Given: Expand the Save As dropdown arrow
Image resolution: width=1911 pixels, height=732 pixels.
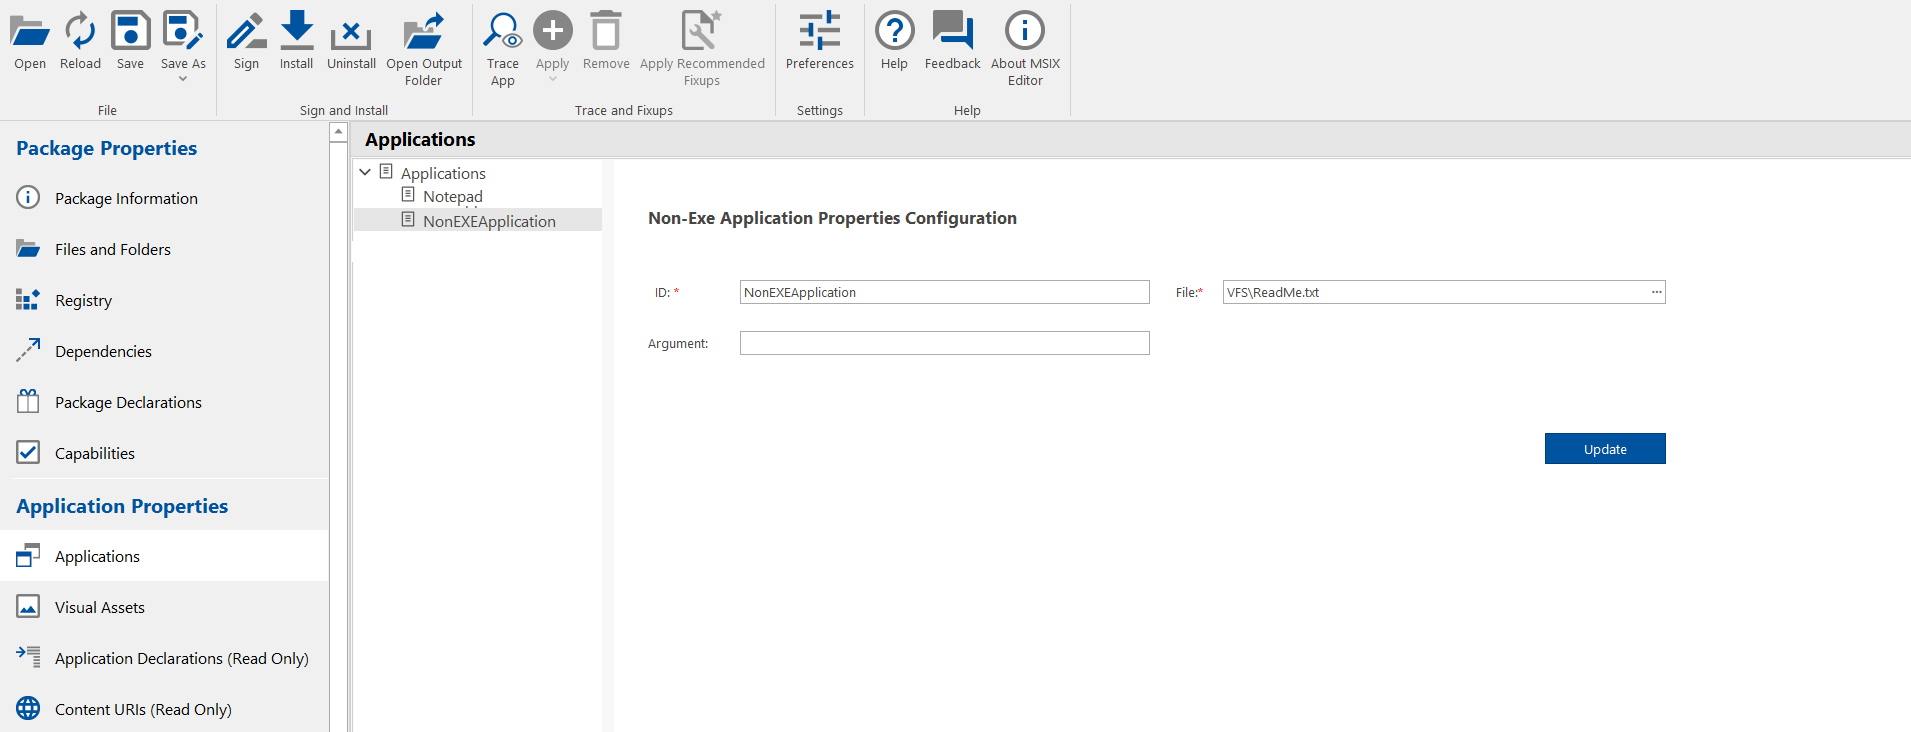Looking at the screenshot, I should coord(183,79).
